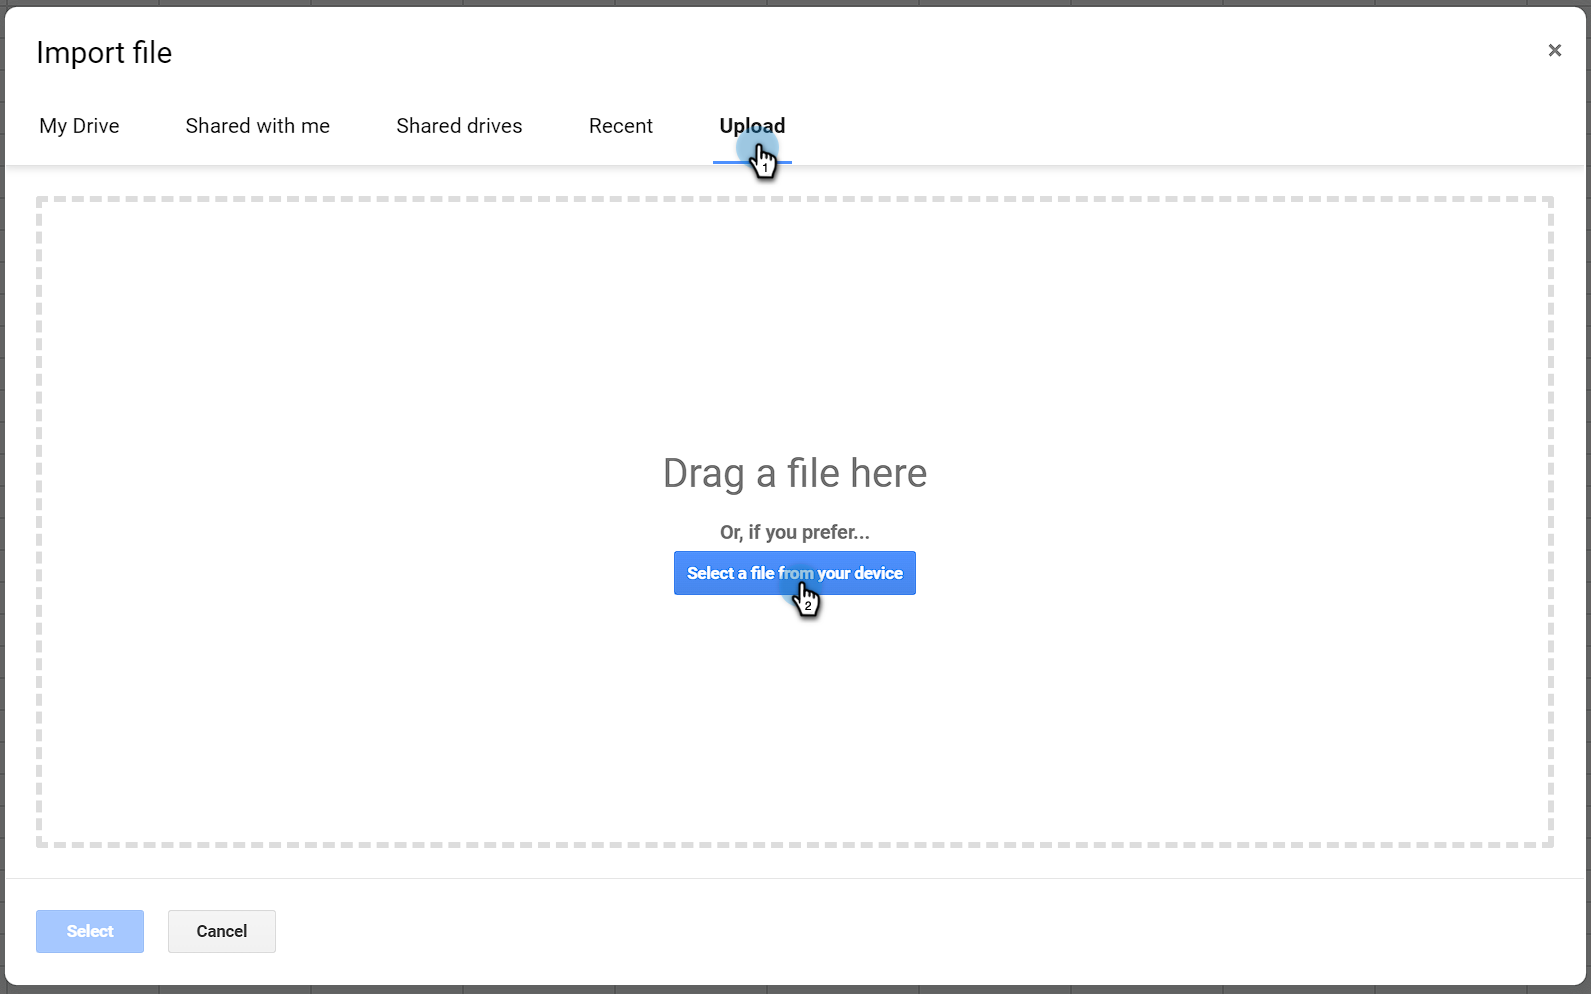Screen dimensions: 1591x994
Task: Click the 'Or, if you prefer...' text
Action: (x=795, y=532)
